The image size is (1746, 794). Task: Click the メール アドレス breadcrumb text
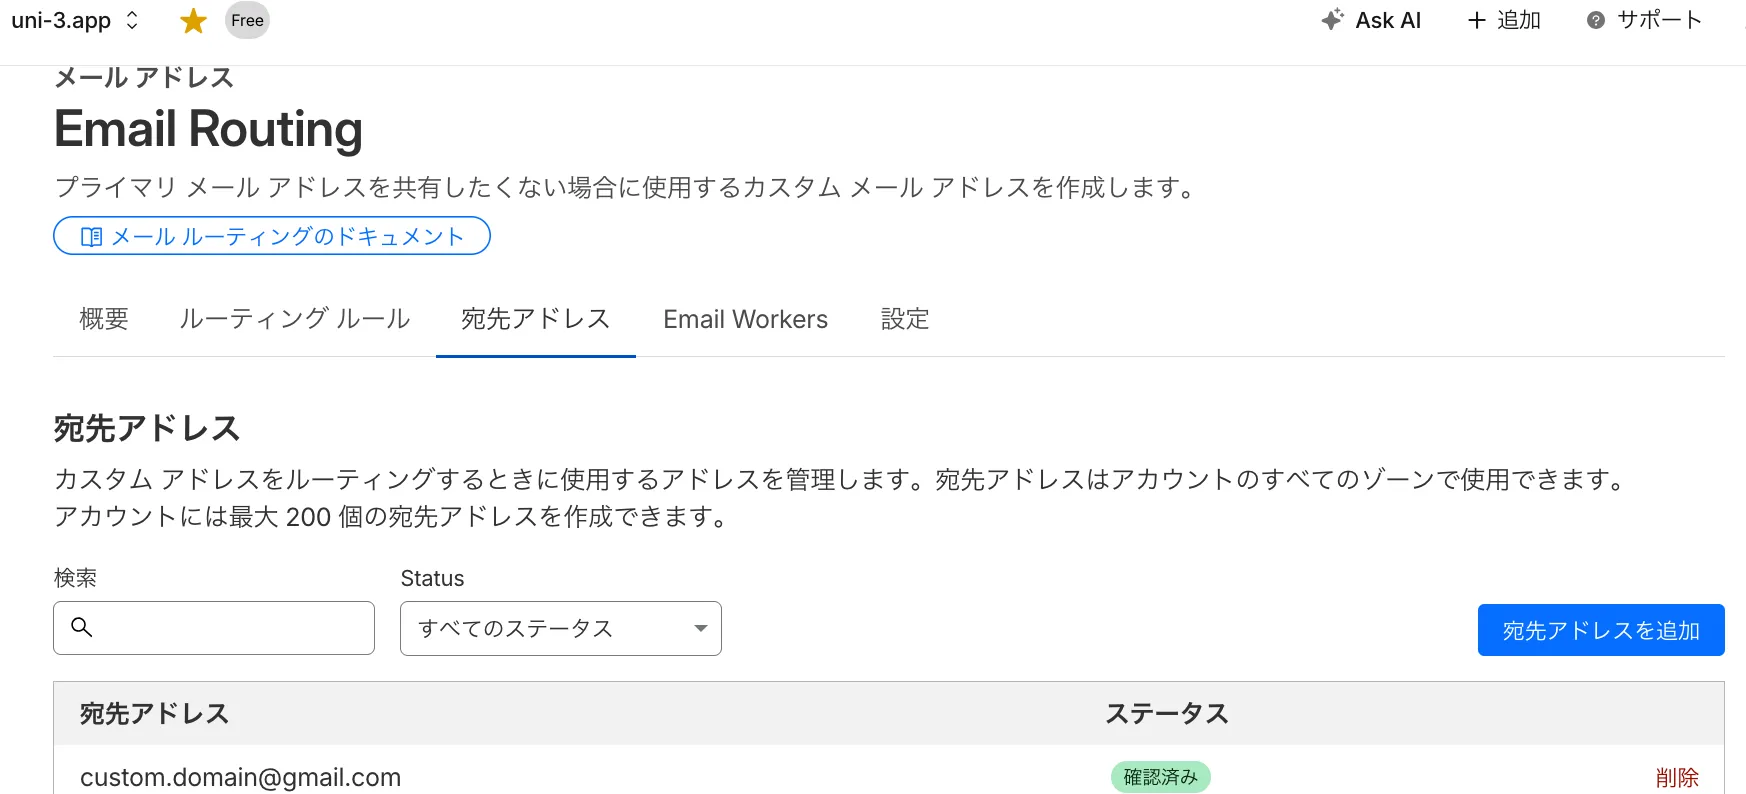click(x=144, y=77)
